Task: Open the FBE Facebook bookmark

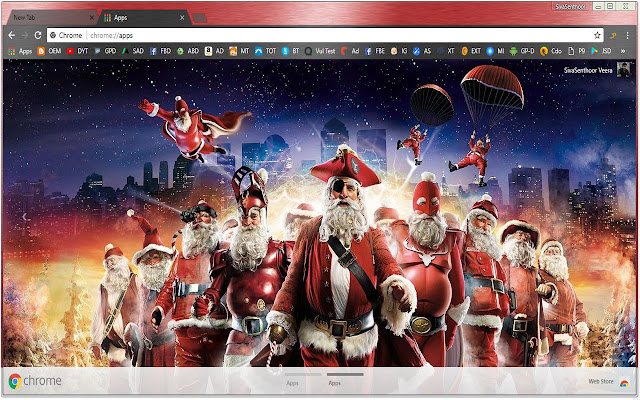Action: (375, 51)
